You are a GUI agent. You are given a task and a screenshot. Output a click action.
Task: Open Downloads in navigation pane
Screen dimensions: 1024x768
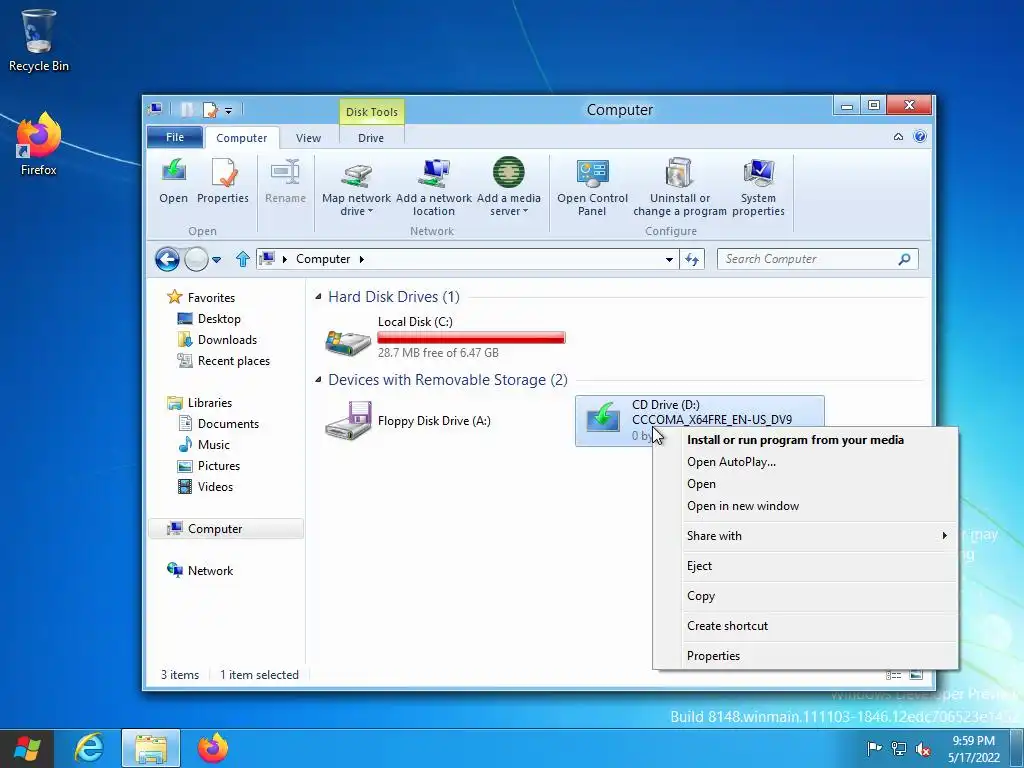(217, 340)
